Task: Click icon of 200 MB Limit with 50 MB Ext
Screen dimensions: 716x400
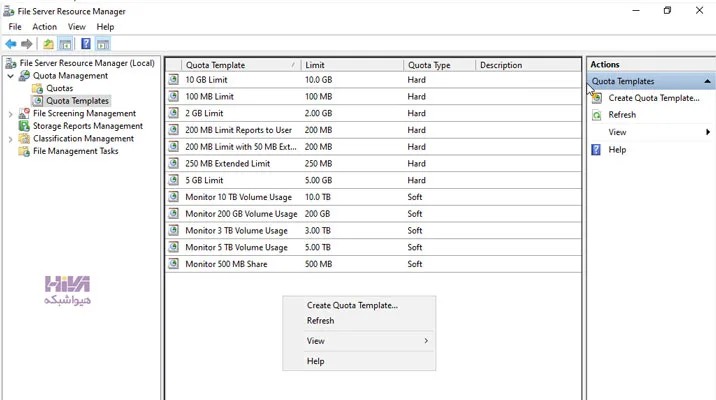Action: (174, 147)
